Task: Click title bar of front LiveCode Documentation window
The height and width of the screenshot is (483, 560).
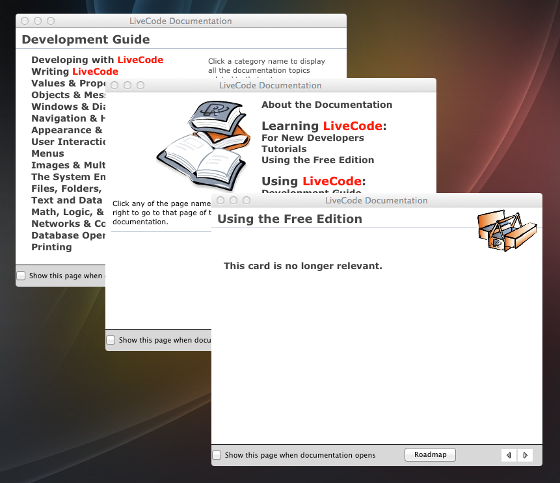Action: click(x=376, y=200)
